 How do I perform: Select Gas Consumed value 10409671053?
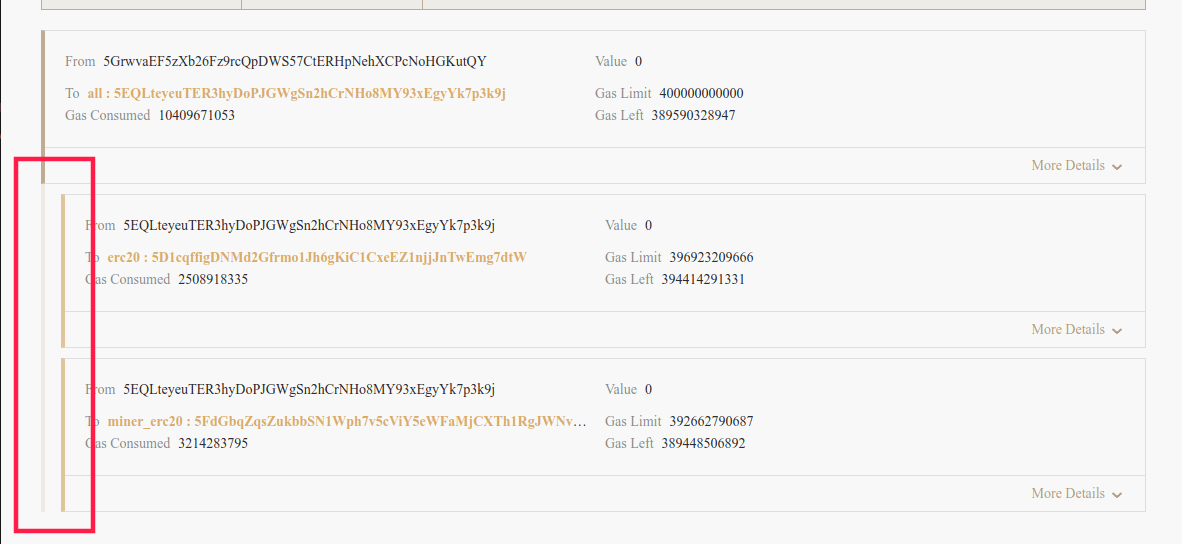196,115
